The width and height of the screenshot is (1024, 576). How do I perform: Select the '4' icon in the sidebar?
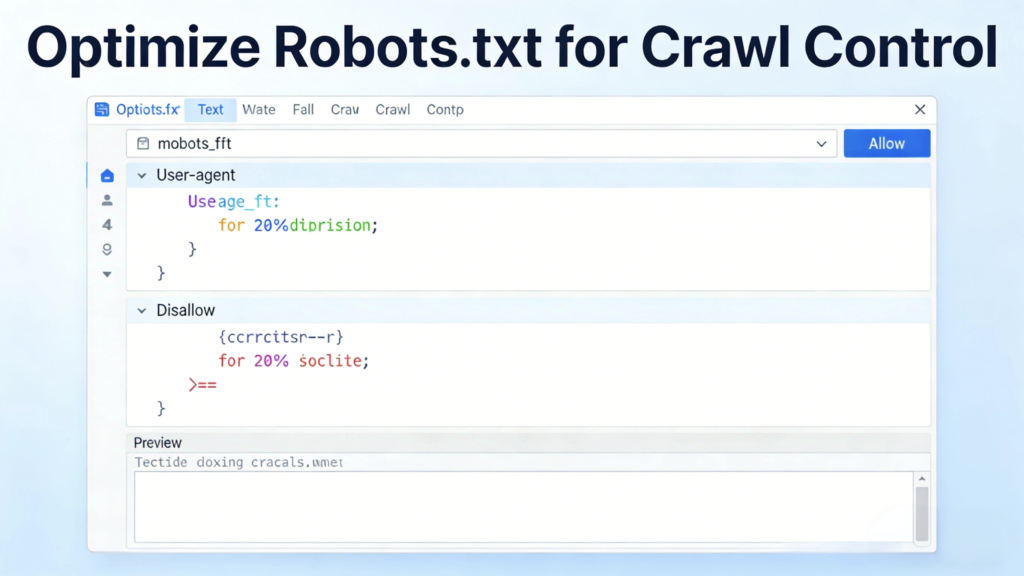107,225
